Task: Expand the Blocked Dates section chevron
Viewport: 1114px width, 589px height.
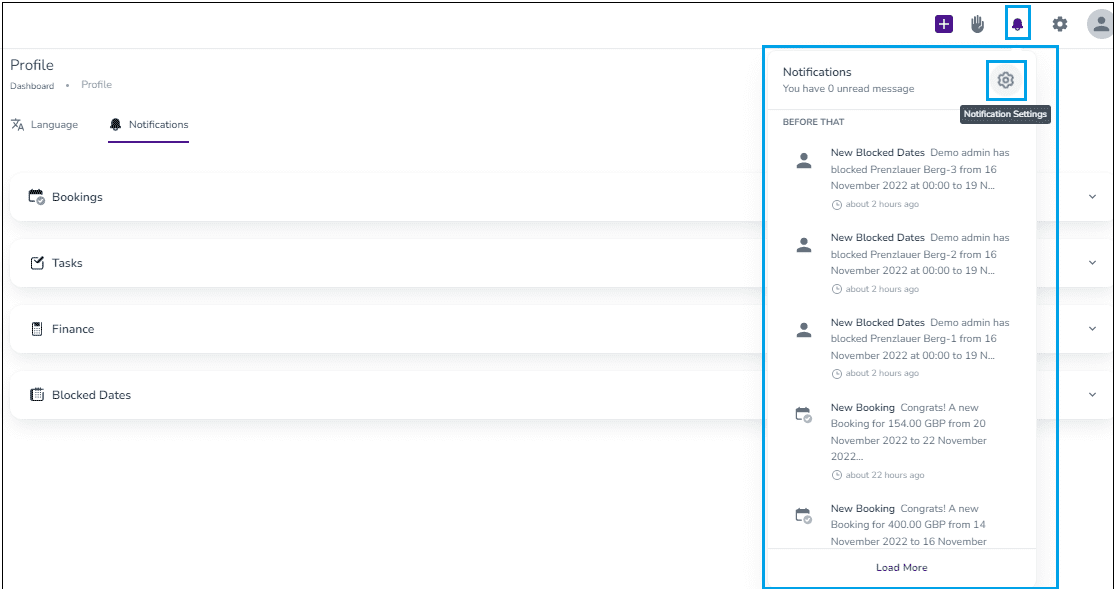Action: (x=1093, y=395)
